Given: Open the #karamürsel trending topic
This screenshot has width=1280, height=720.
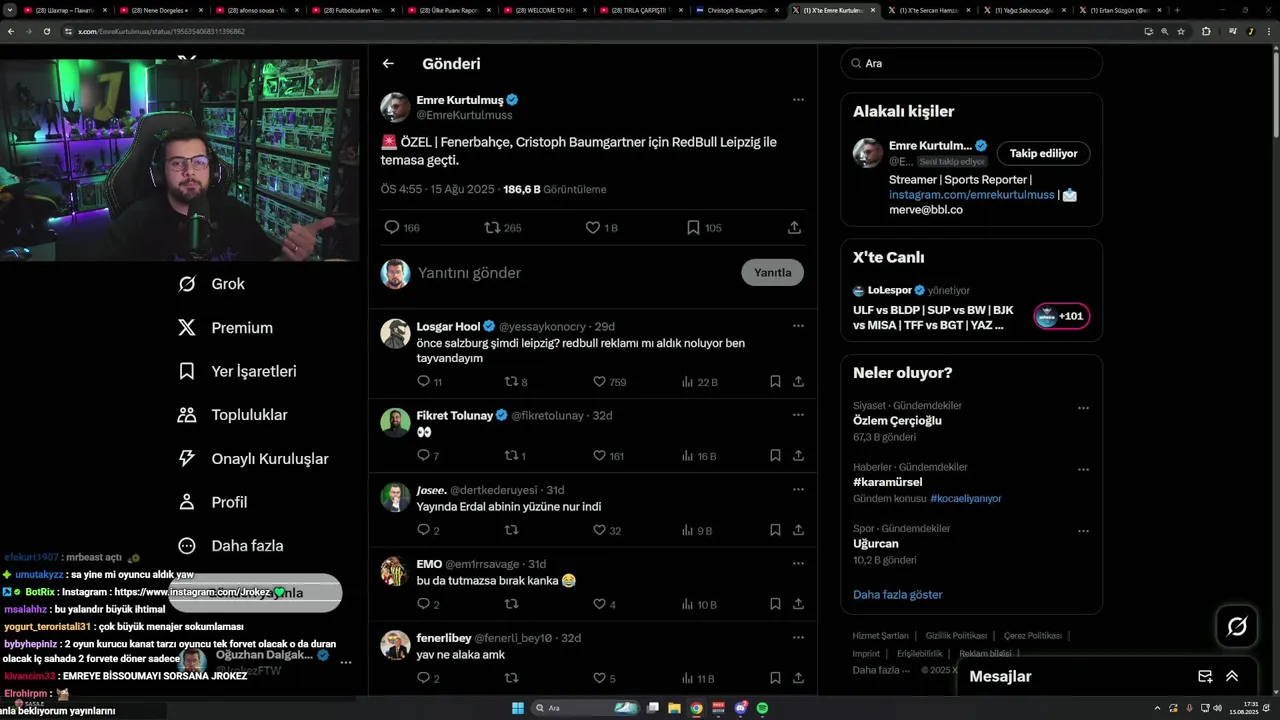Looking at the screenshot, I should (888, 482).
